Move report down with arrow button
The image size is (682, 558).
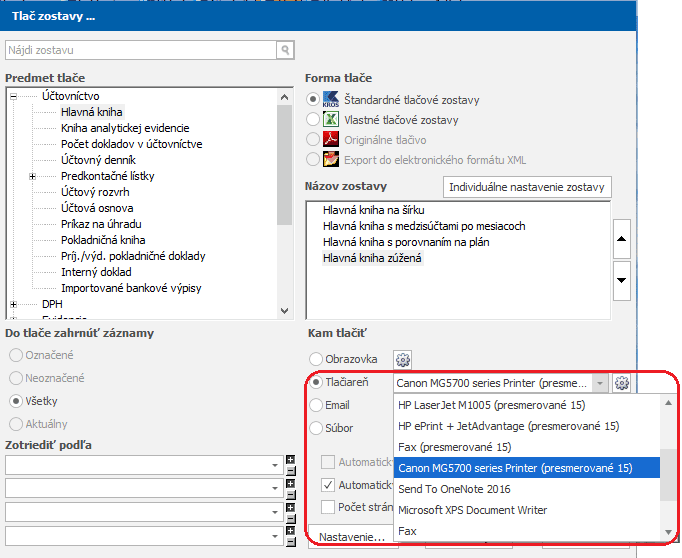(621, 280)
